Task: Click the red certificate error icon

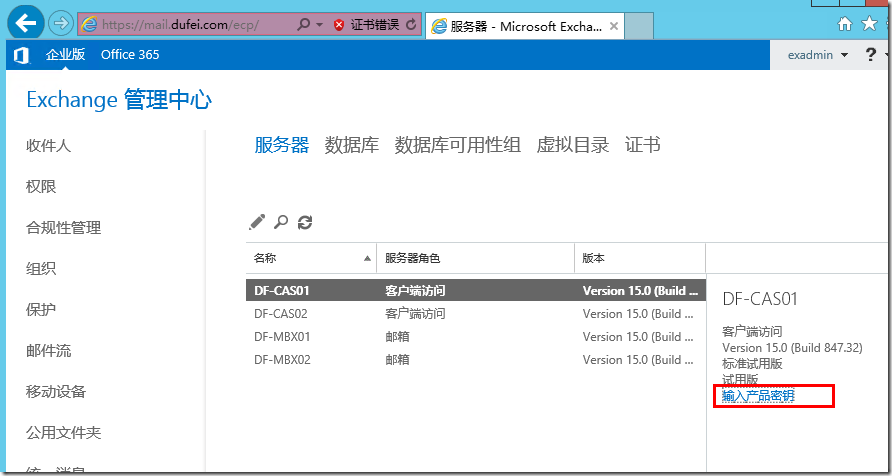Action: [x=339, y=24]
